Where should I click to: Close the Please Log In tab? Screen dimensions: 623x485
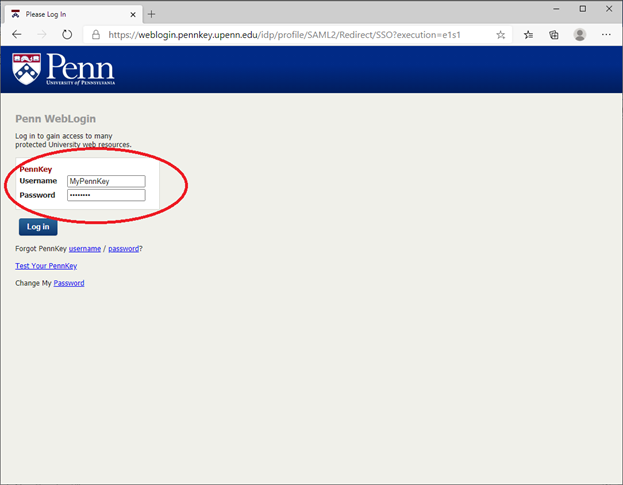click(x=133, y=15)
